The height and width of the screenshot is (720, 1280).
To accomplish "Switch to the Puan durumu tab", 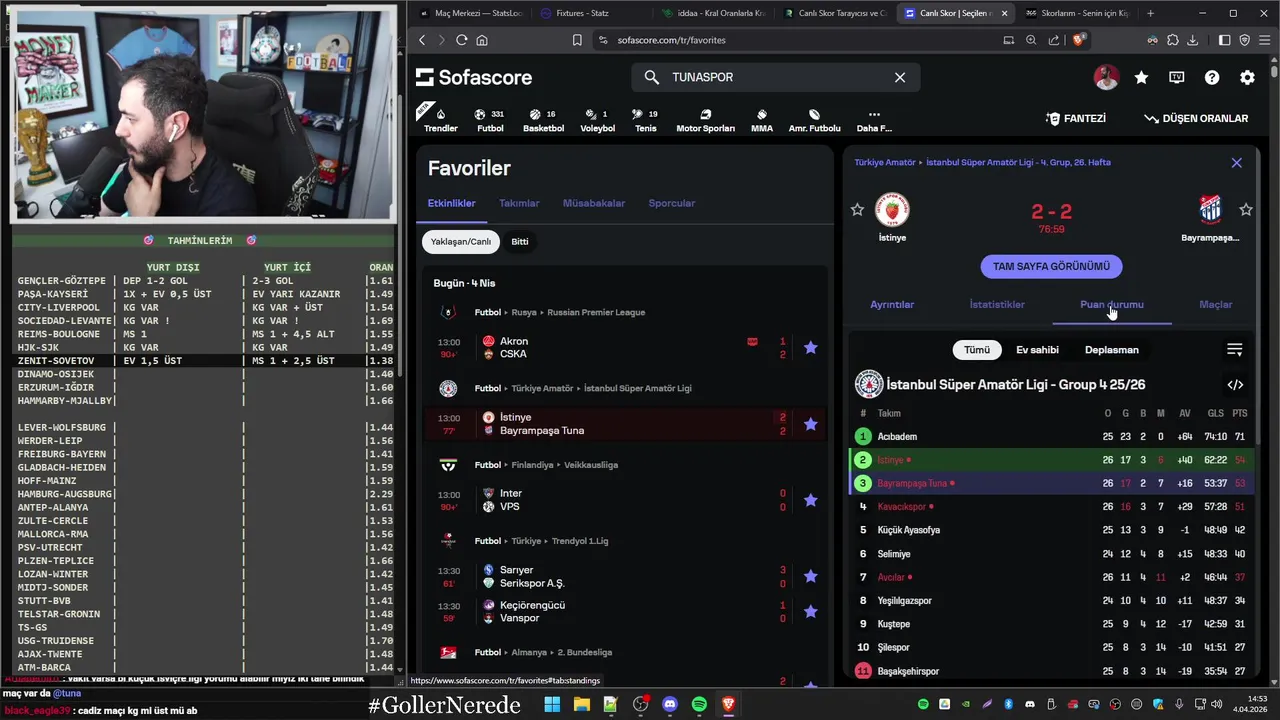I will tap(1112, 304).
